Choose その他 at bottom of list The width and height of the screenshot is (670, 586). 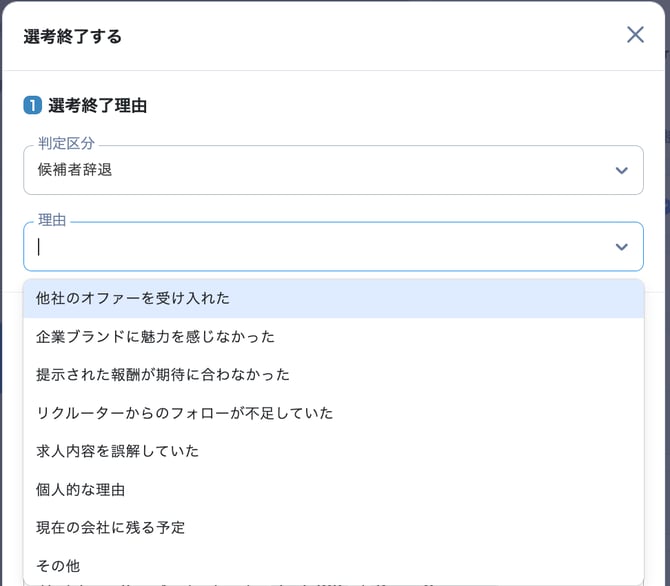[58, 566]
